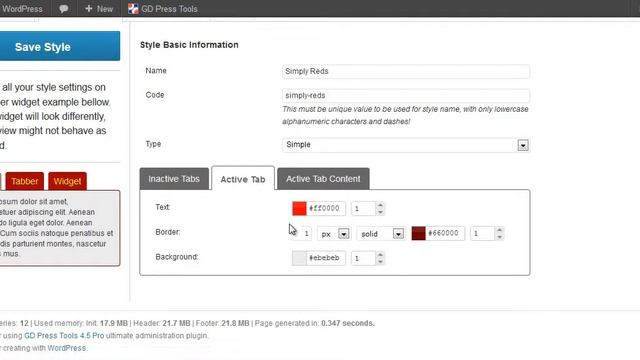Click the GD Press Tools logo icon
This screenshot has width=640, height=360.
pyautogui.click(x=133, y=9)
